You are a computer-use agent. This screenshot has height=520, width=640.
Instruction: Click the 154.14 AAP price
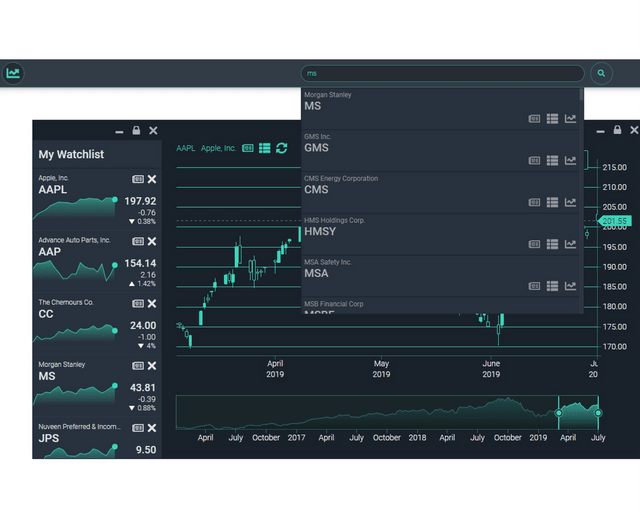[x=140, y=263]
